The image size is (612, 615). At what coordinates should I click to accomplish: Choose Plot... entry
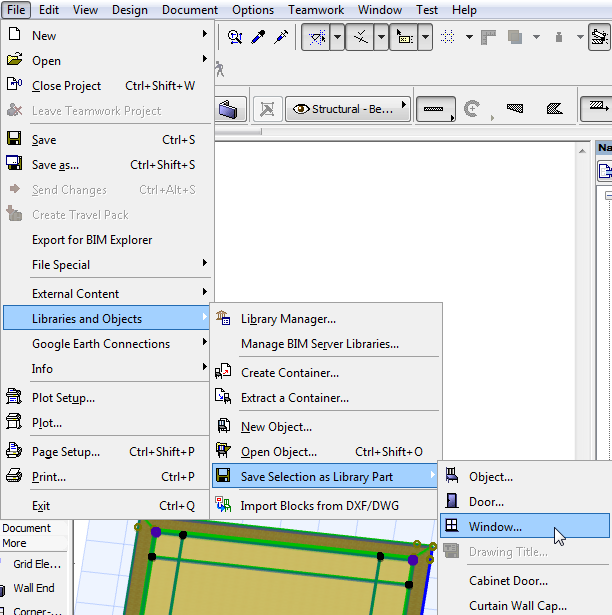pos(107,423)
